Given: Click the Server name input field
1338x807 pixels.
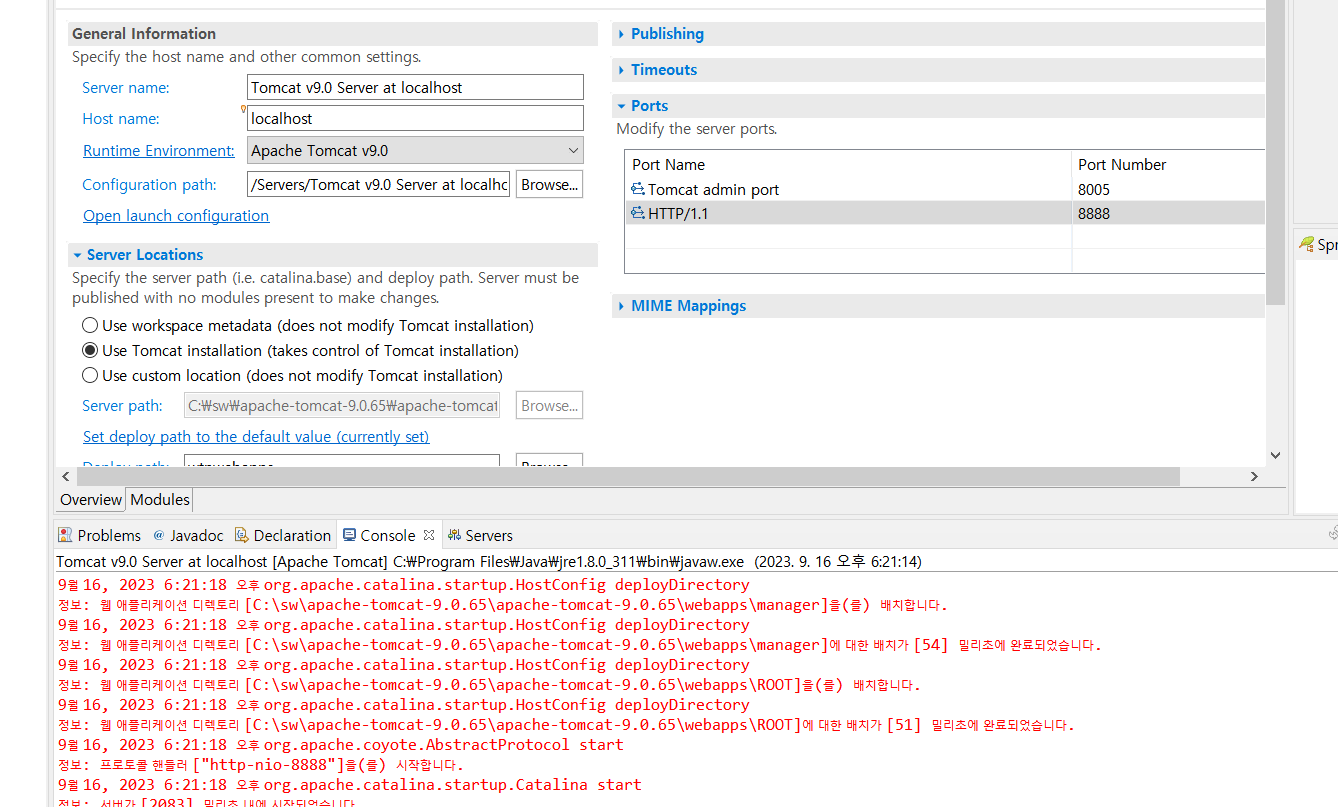Looking at the screenshot, I should 415,88.
